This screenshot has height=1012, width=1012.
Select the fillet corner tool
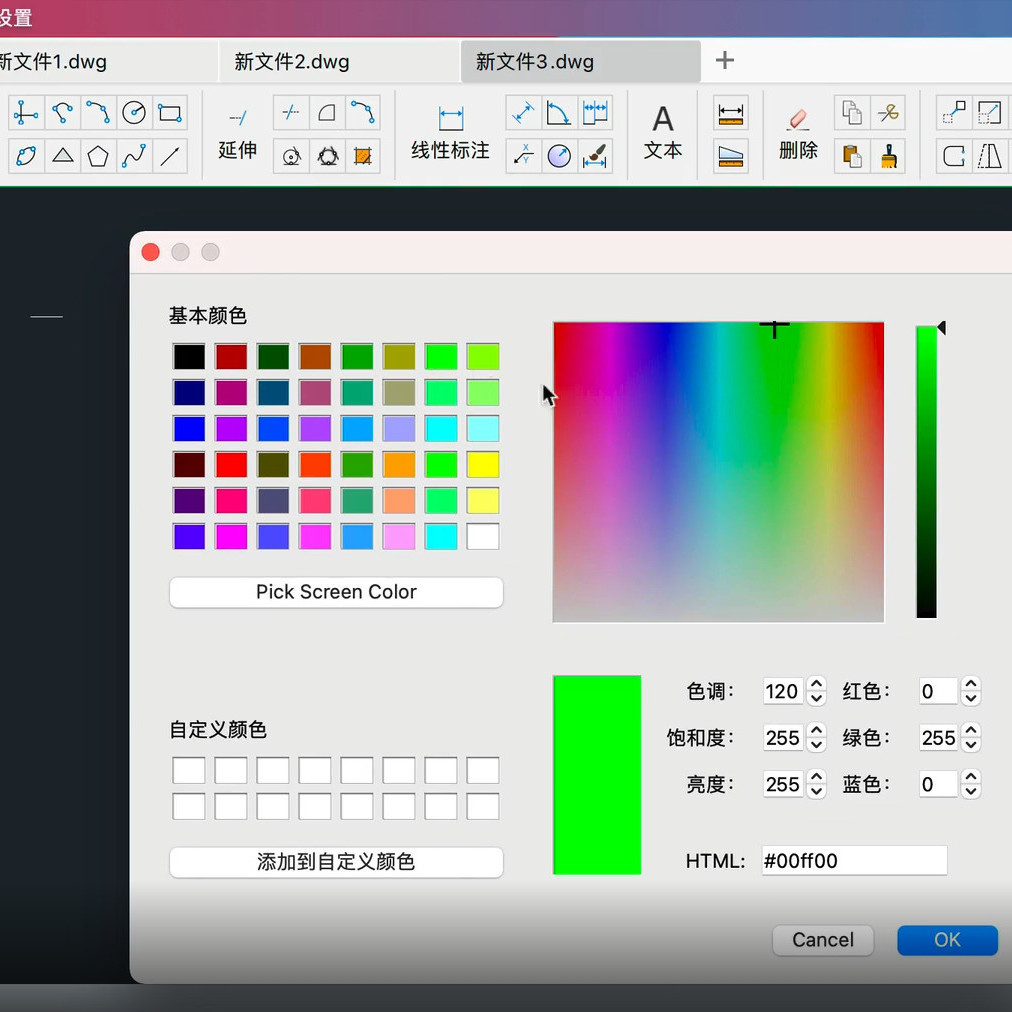327,113
